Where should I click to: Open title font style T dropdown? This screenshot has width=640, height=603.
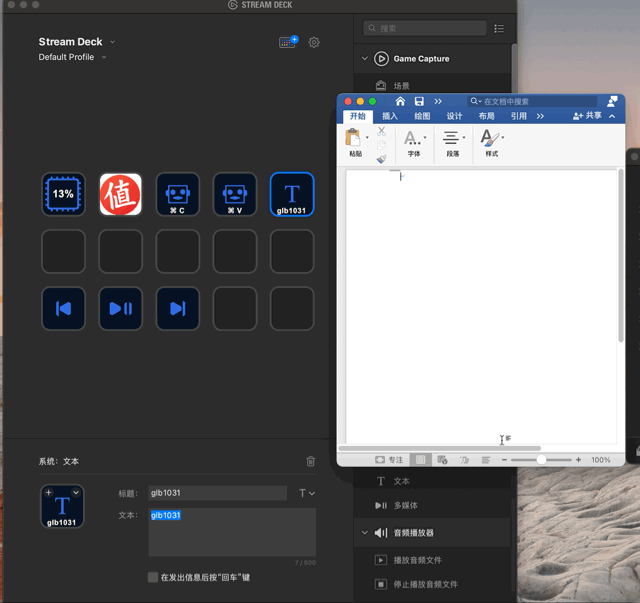tap(307, 493)
